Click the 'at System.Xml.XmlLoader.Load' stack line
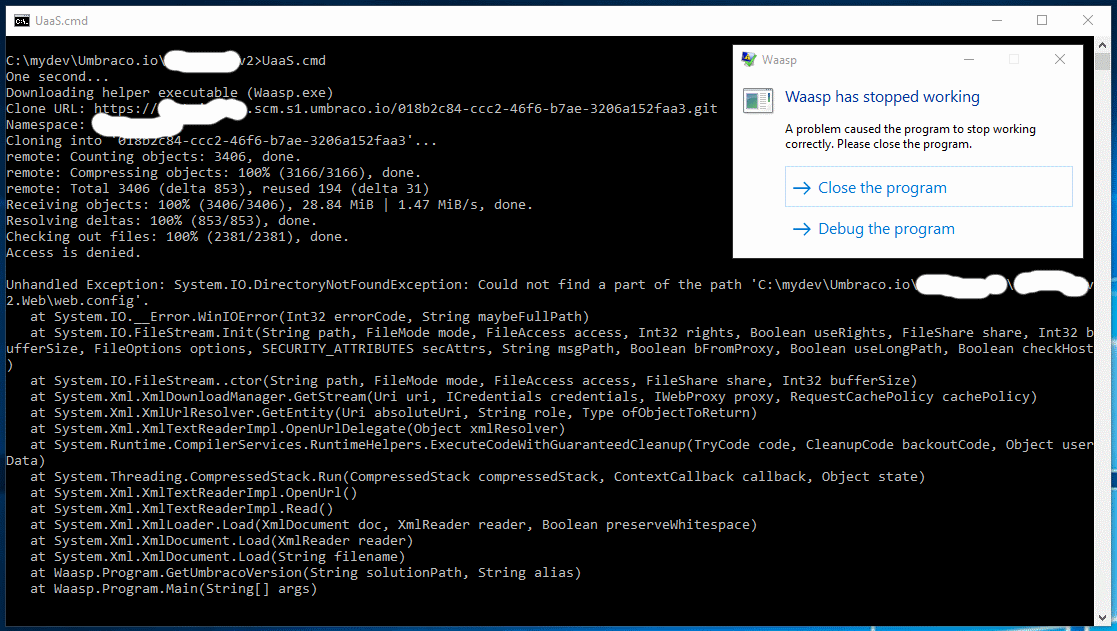The width and height of the screenshot is (1117, 631). [393, 525]
